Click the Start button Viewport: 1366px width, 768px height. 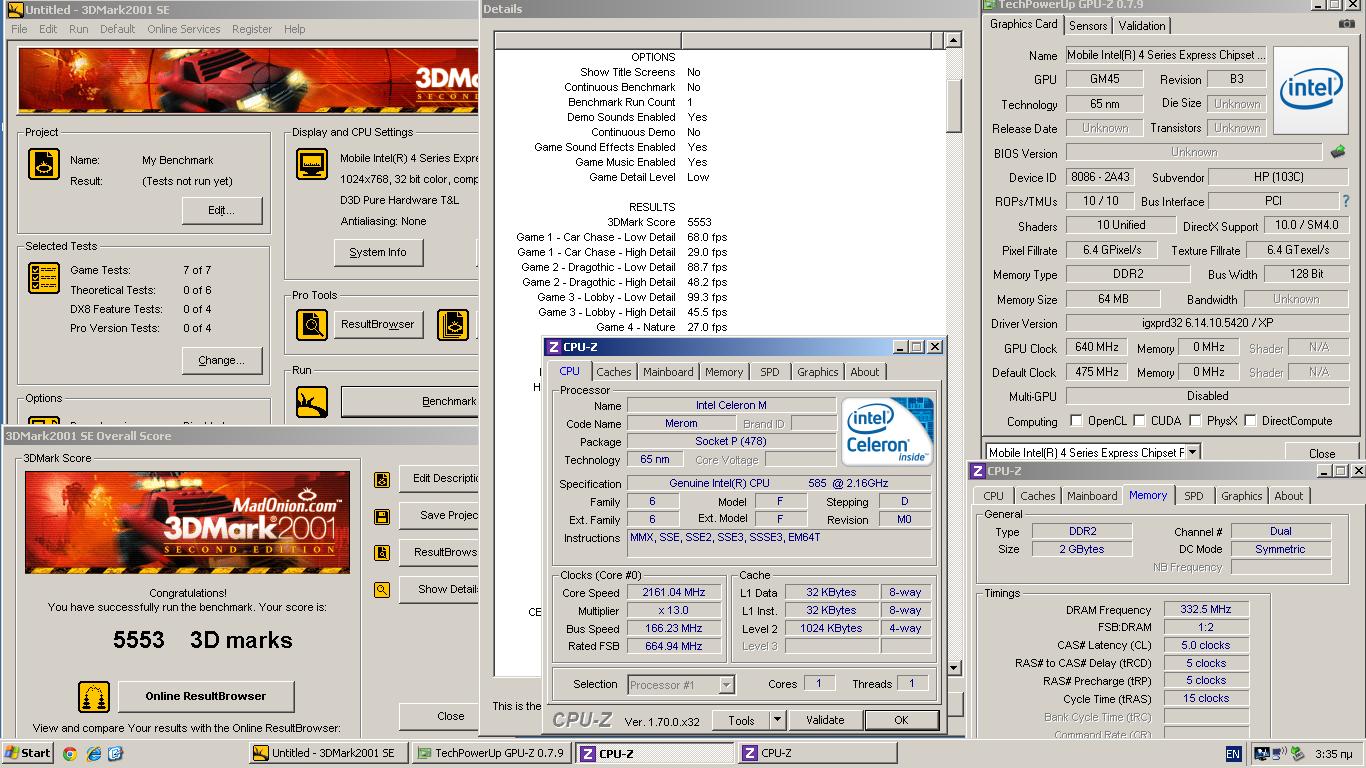tap(28, 753)
